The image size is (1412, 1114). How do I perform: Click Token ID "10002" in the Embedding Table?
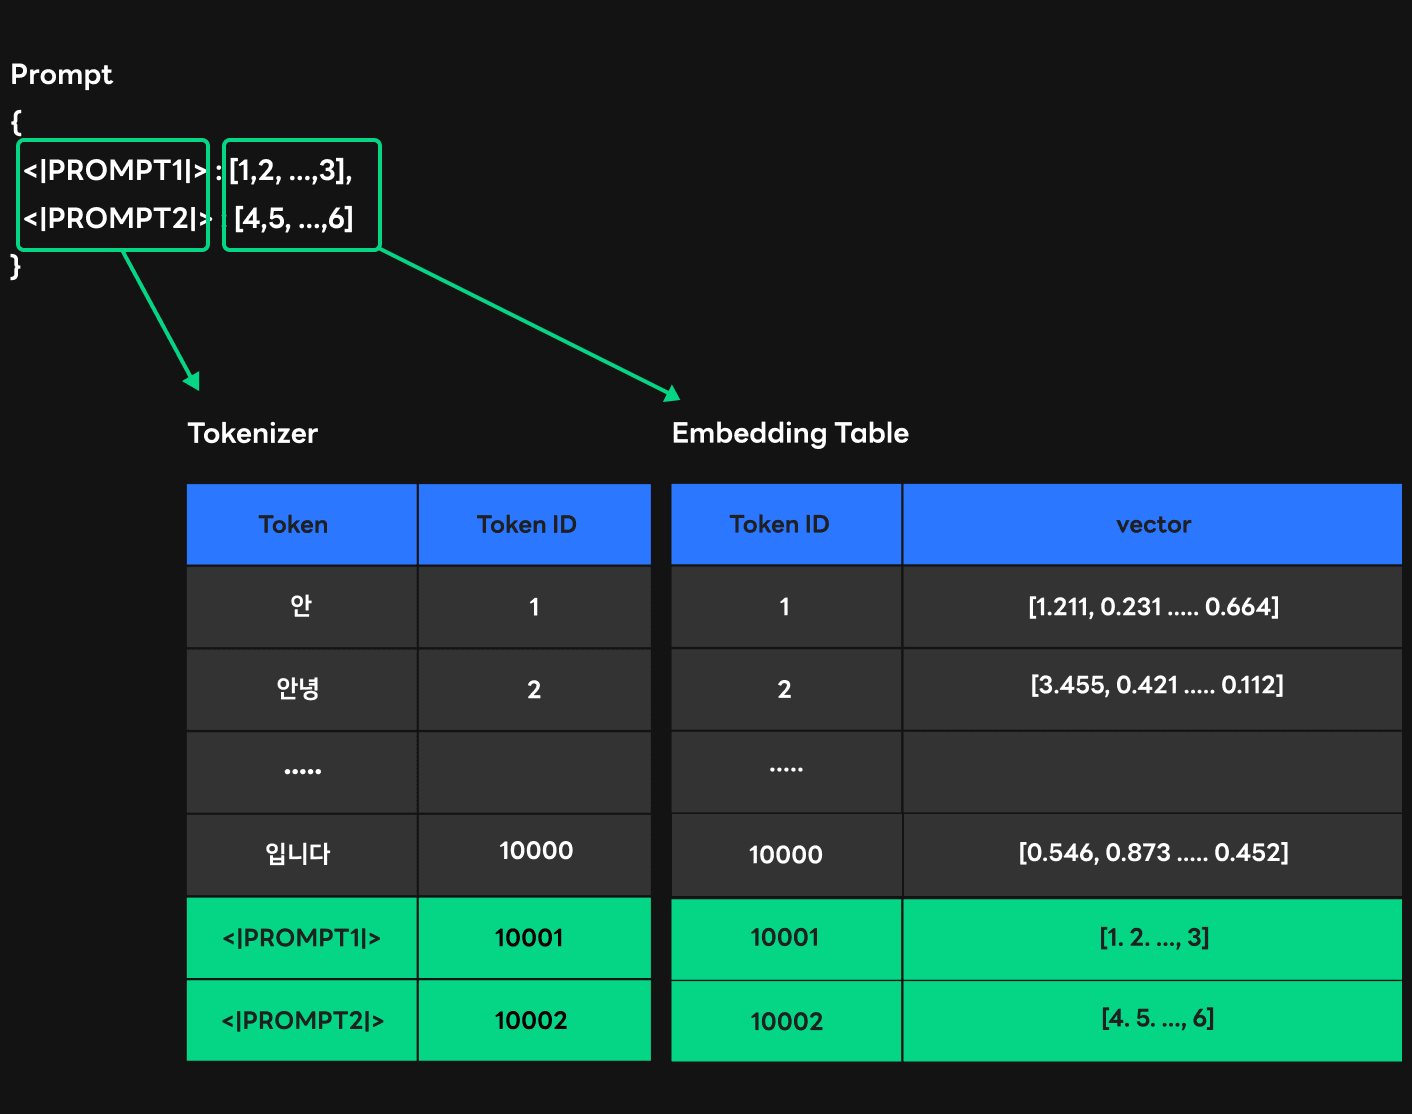point(786,1021)
